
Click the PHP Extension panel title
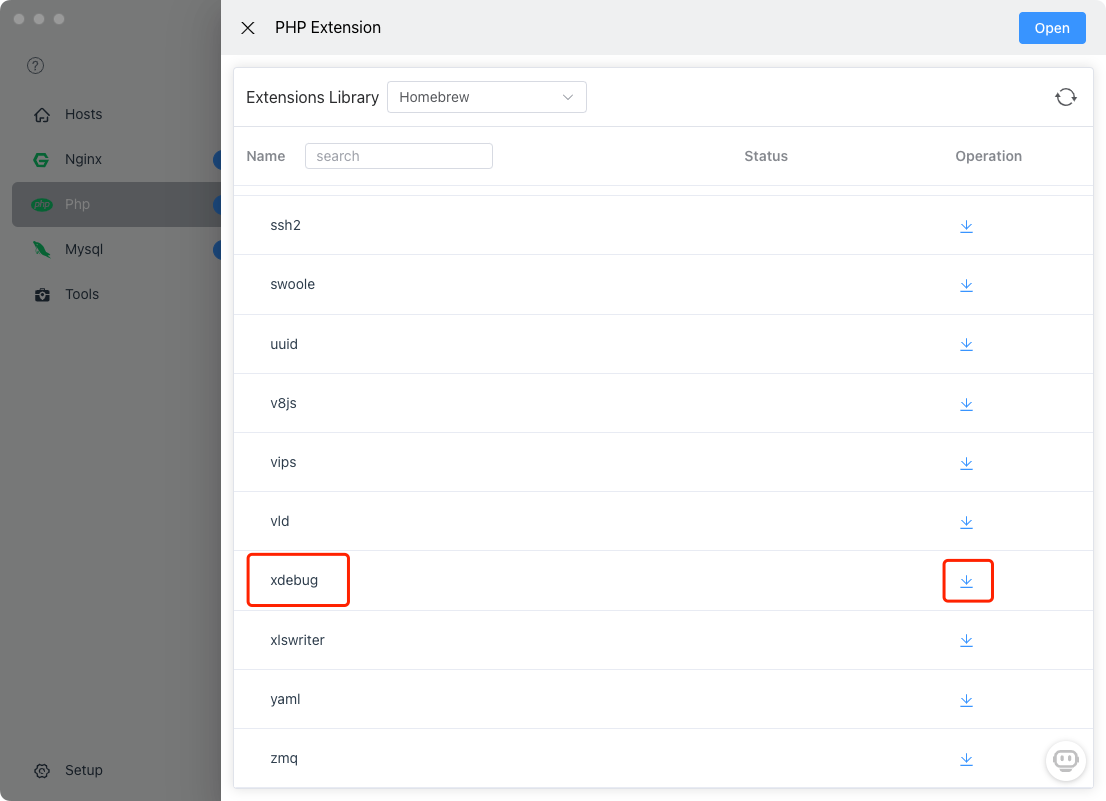tap(328, 27)
